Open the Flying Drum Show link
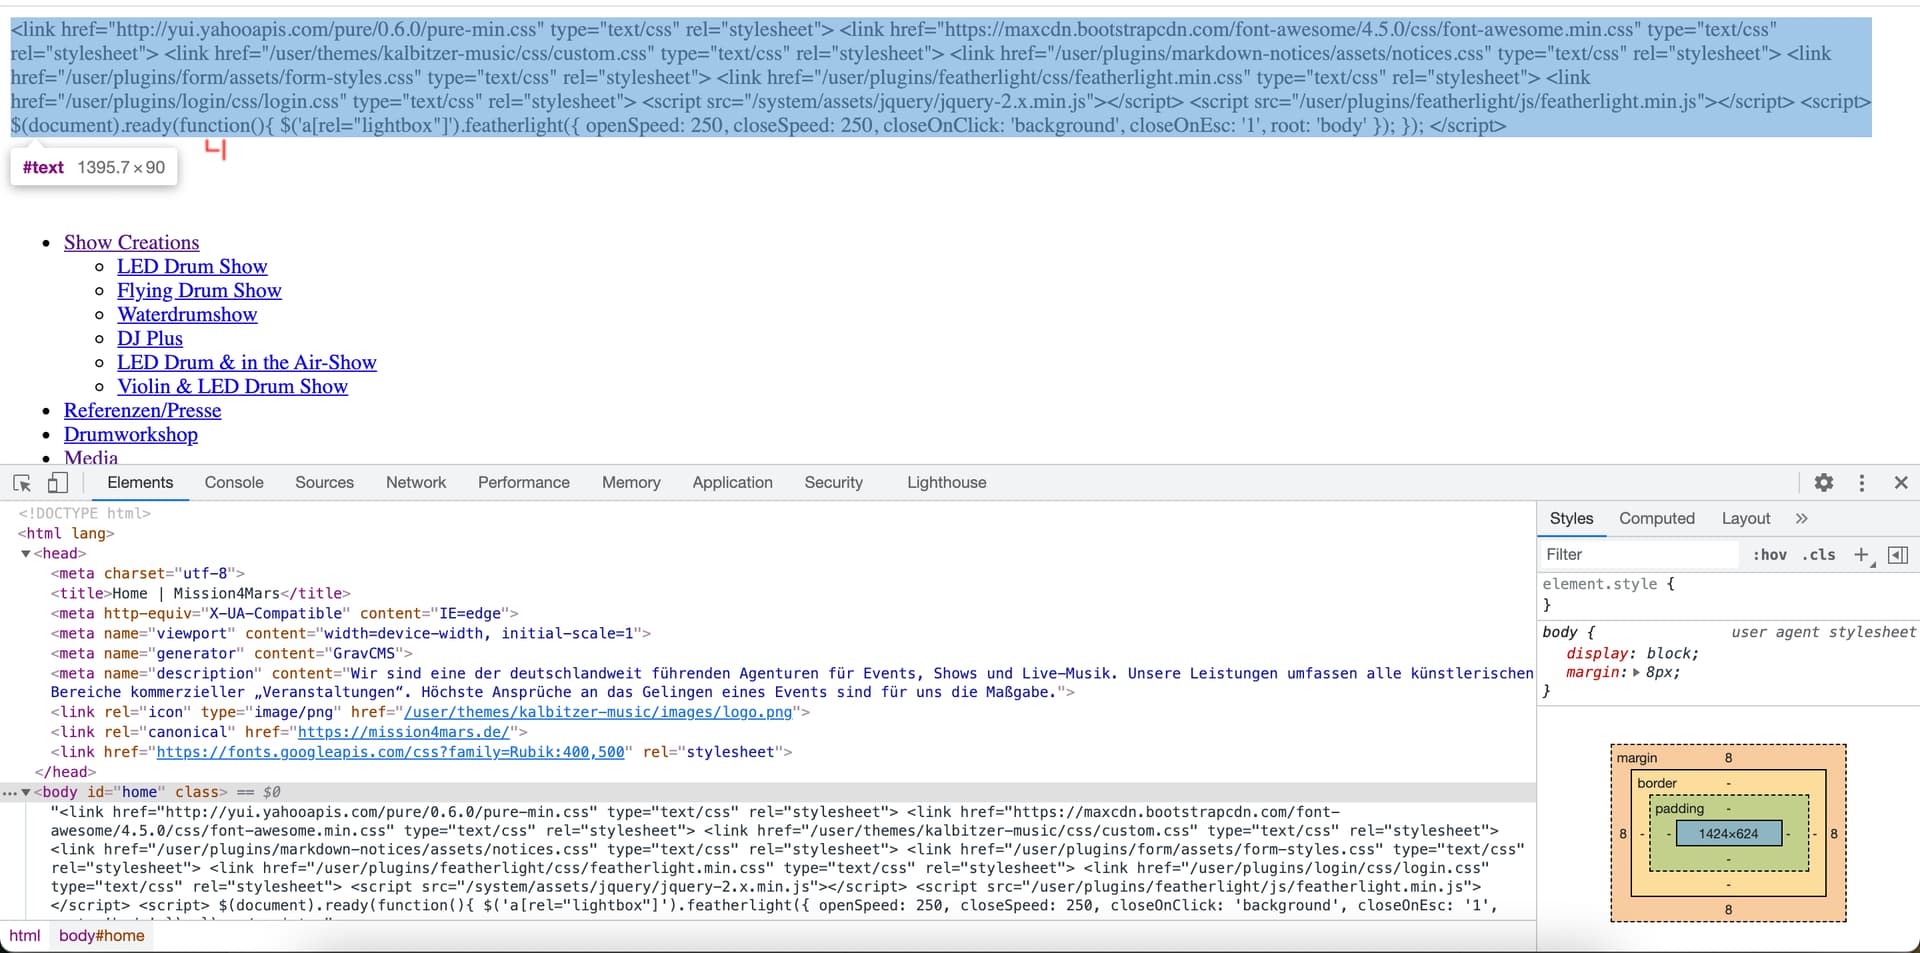The width and height of the screenshot is (1920, 953). point(199,290)
